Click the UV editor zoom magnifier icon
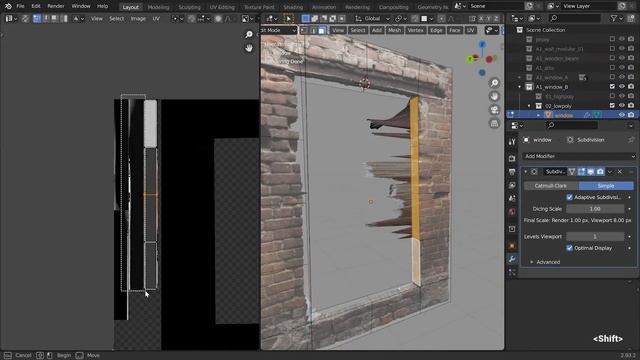 pos(249,34)
